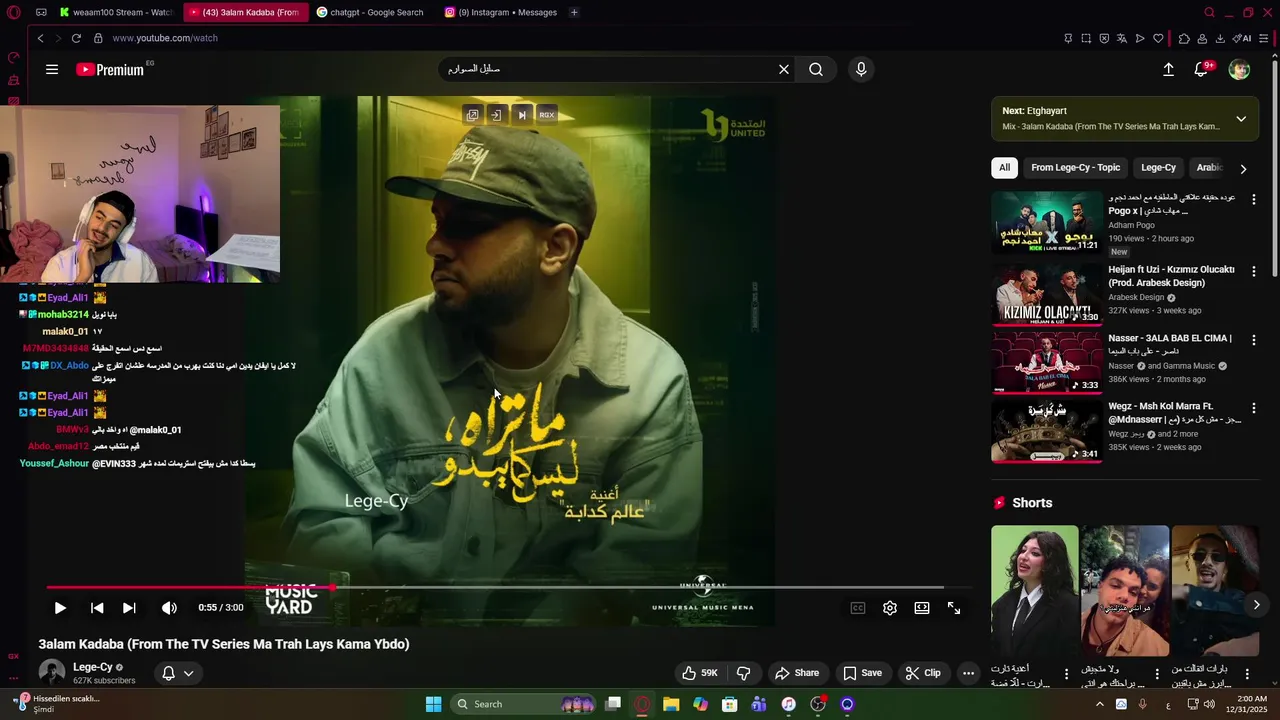Viewport: 1280px width, 720px height.
Task: Open a new browser tab plus
Action: click(x=574, y=12)
